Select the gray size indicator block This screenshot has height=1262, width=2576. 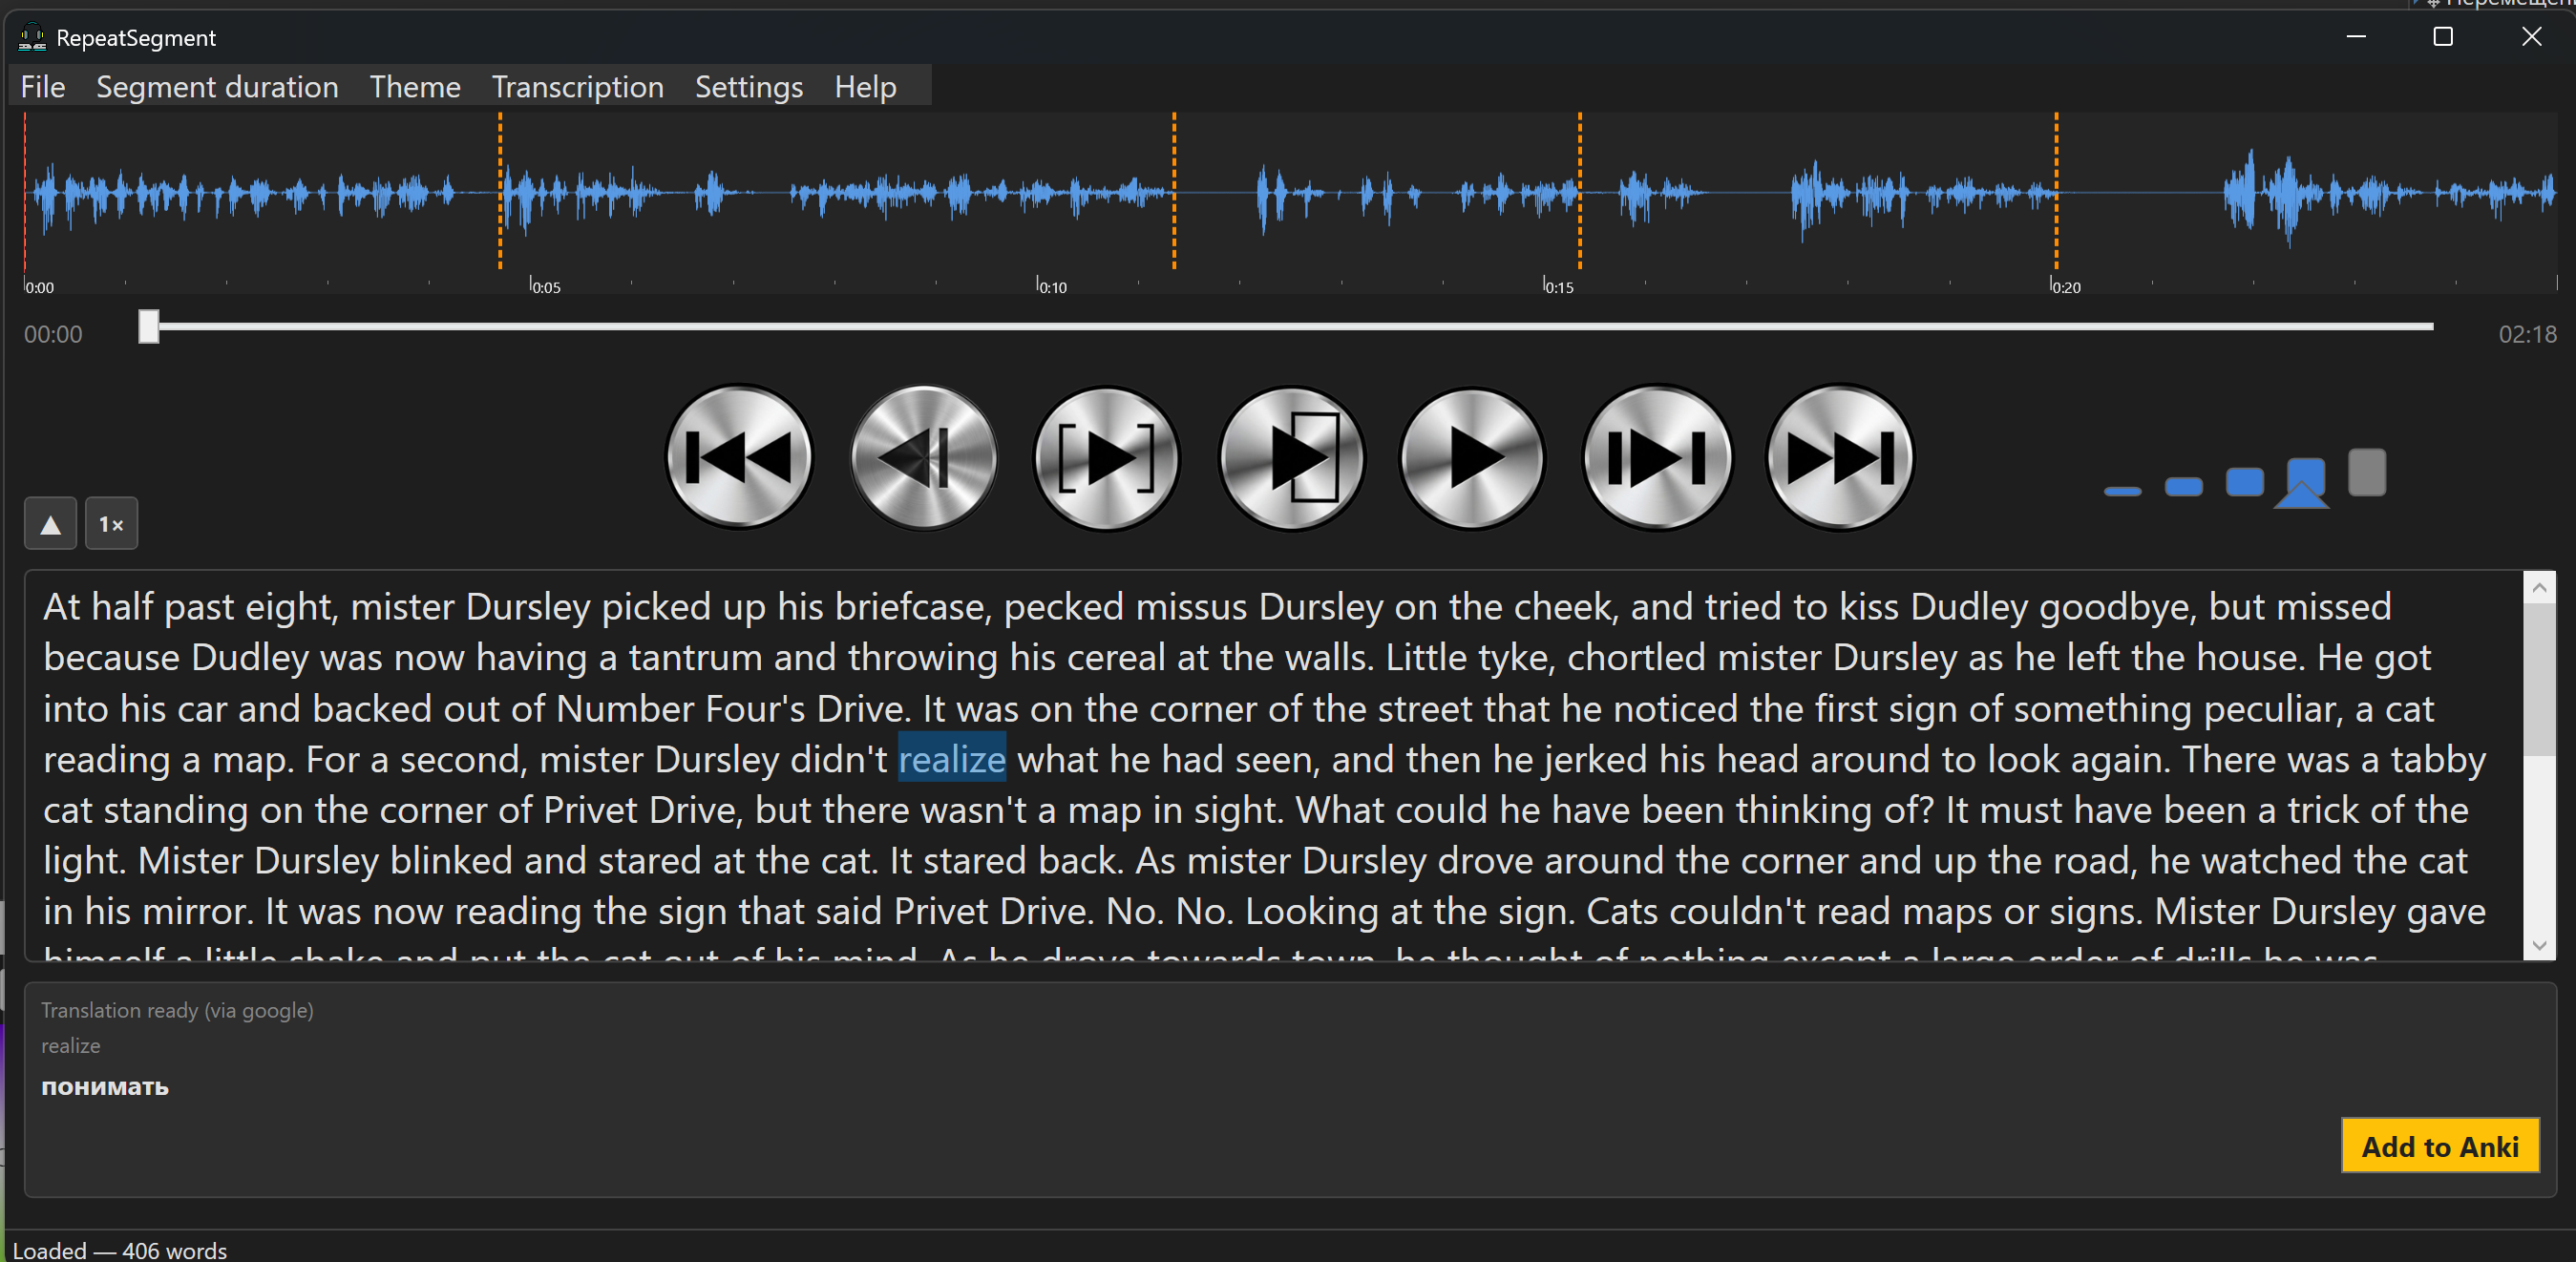click(x=2366, y=472)
